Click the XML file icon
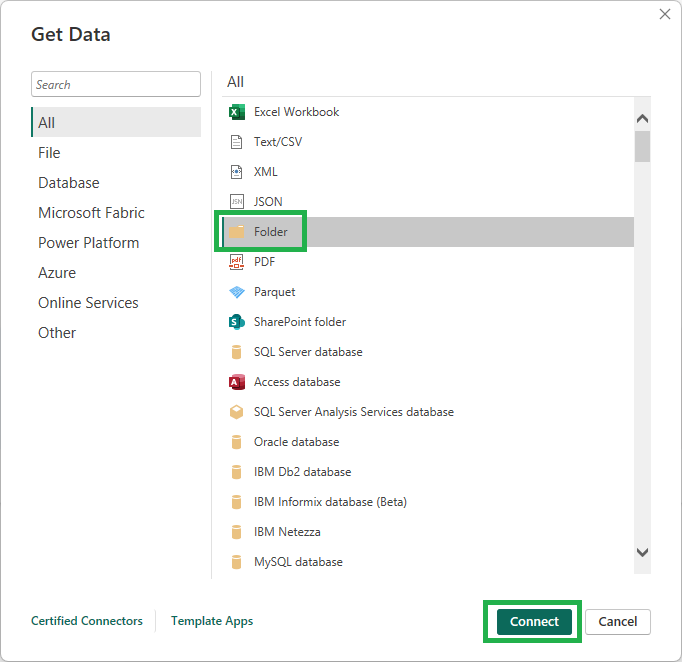This screenshot has height=662, width=682. pyautogui.click(x=236, y=172)
